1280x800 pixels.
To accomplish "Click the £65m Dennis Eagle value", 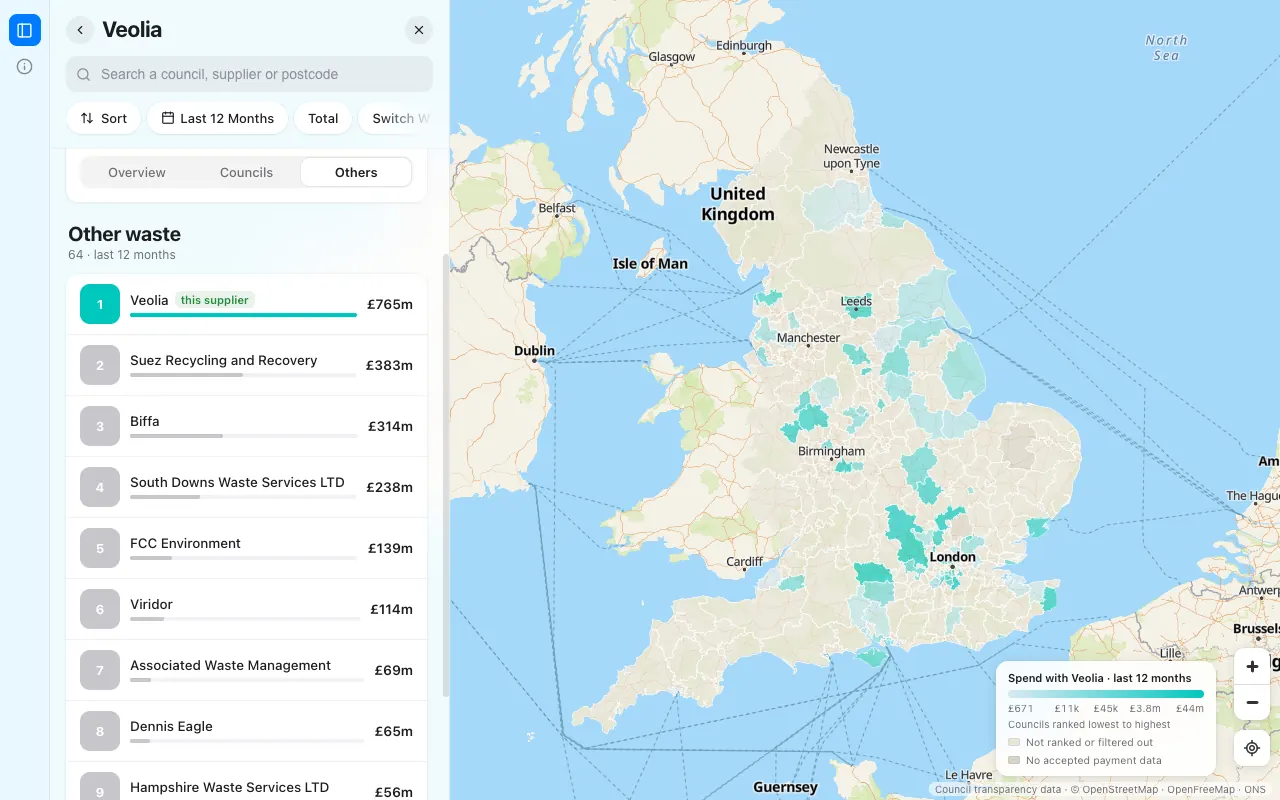I will (394, 731).
